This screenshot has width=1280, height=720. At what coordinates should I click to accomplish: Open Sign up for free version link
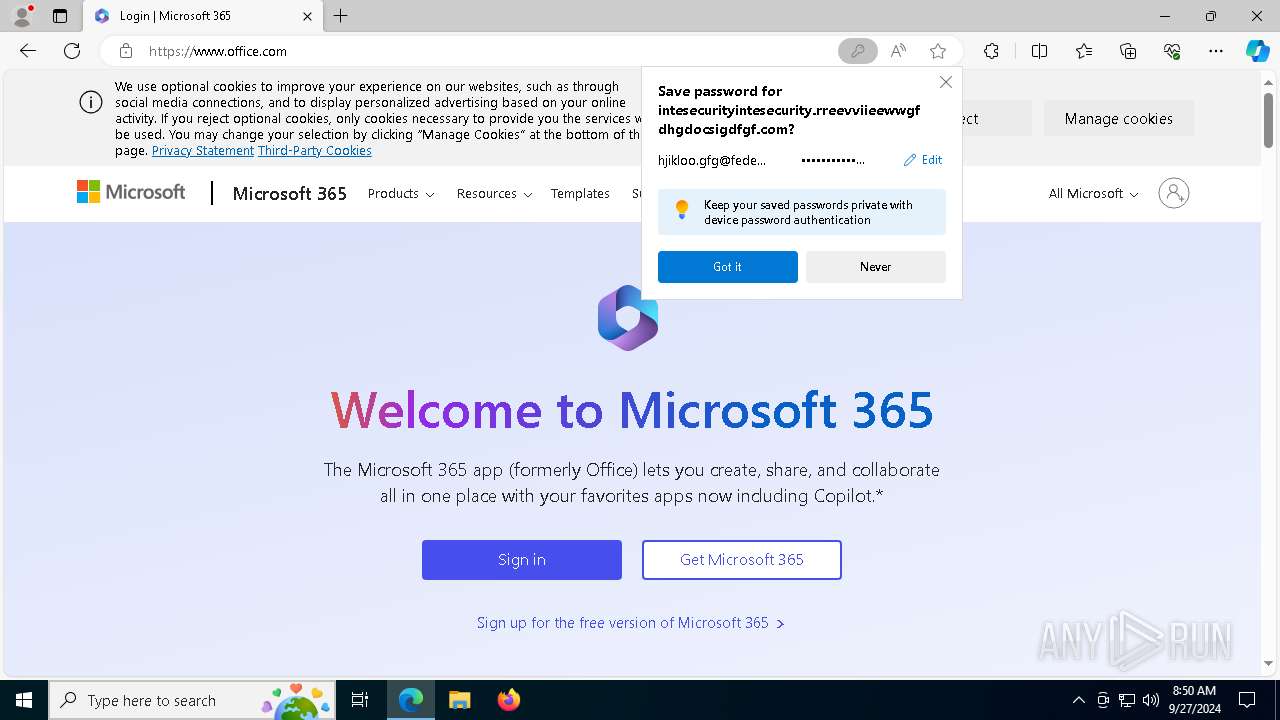coord(630,623)
